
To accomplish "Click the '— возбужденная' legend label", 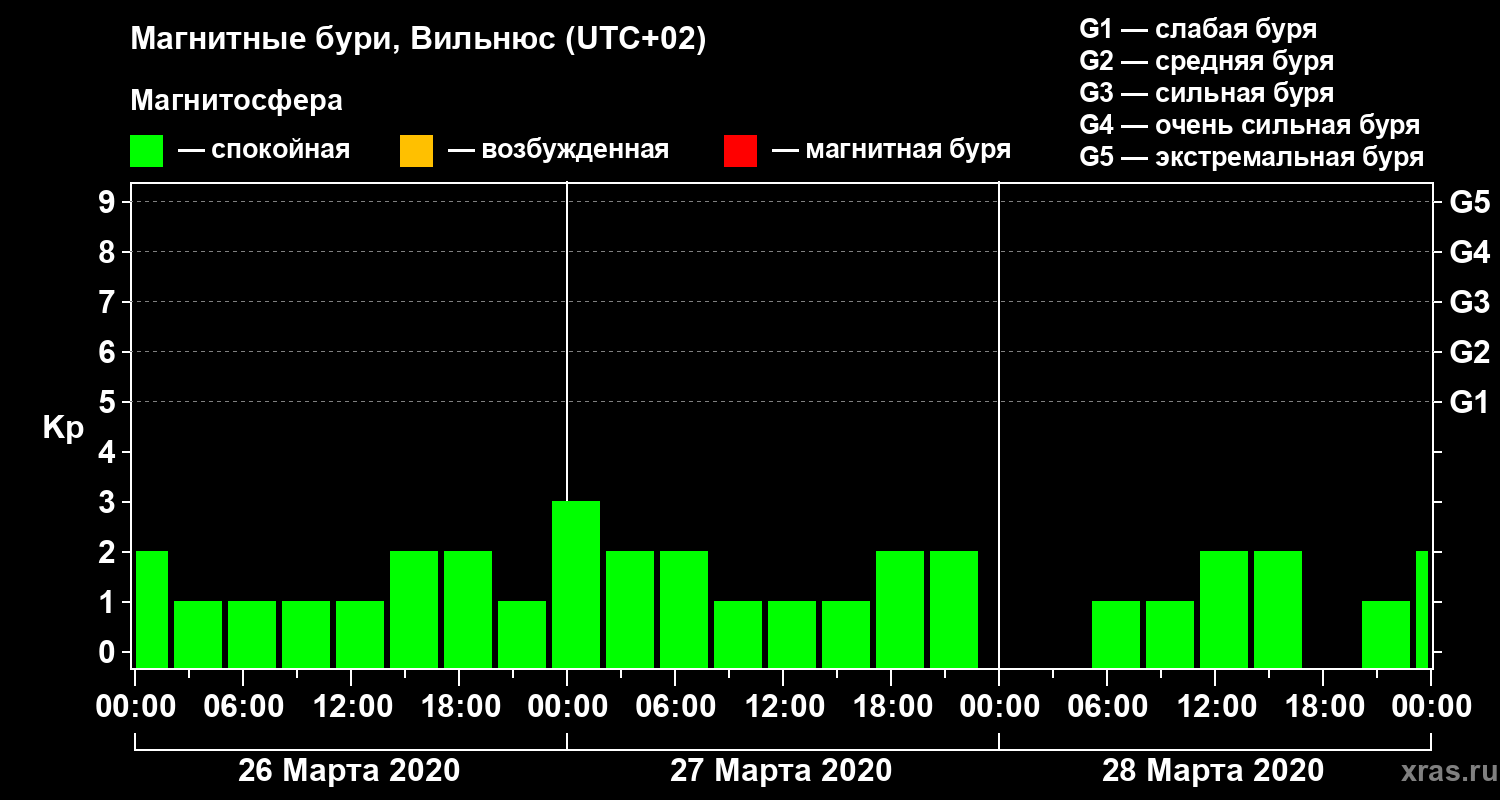I will (558, 151).
